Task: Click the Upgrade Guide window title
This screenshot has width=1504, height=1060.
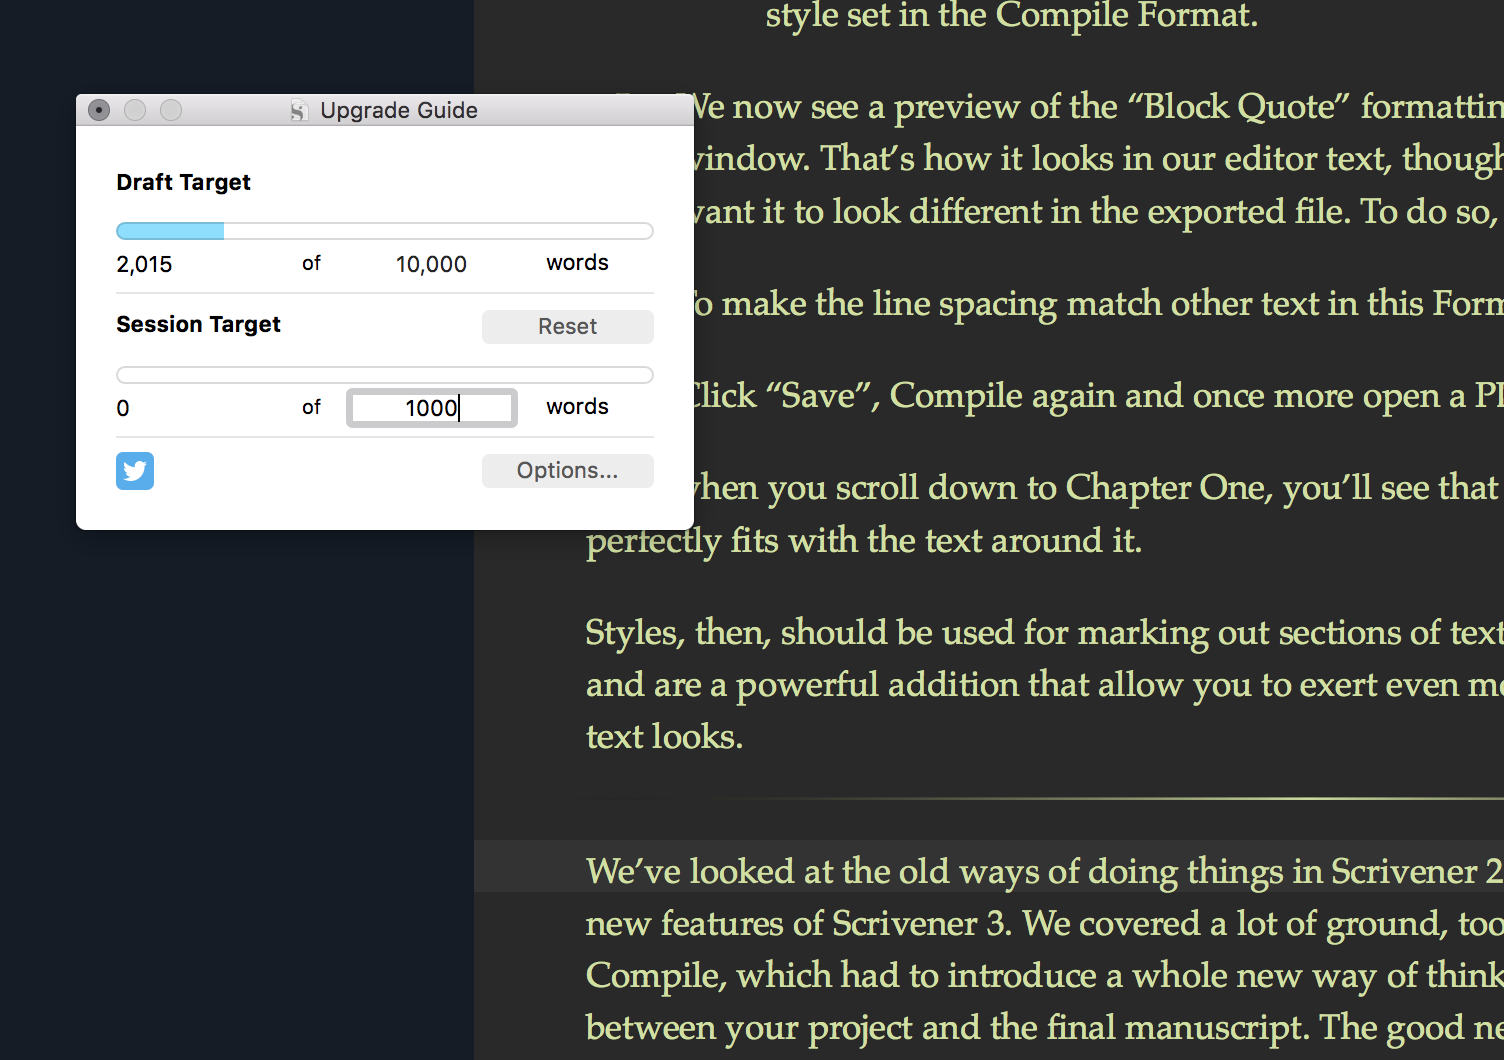Action: click(399, 110)
